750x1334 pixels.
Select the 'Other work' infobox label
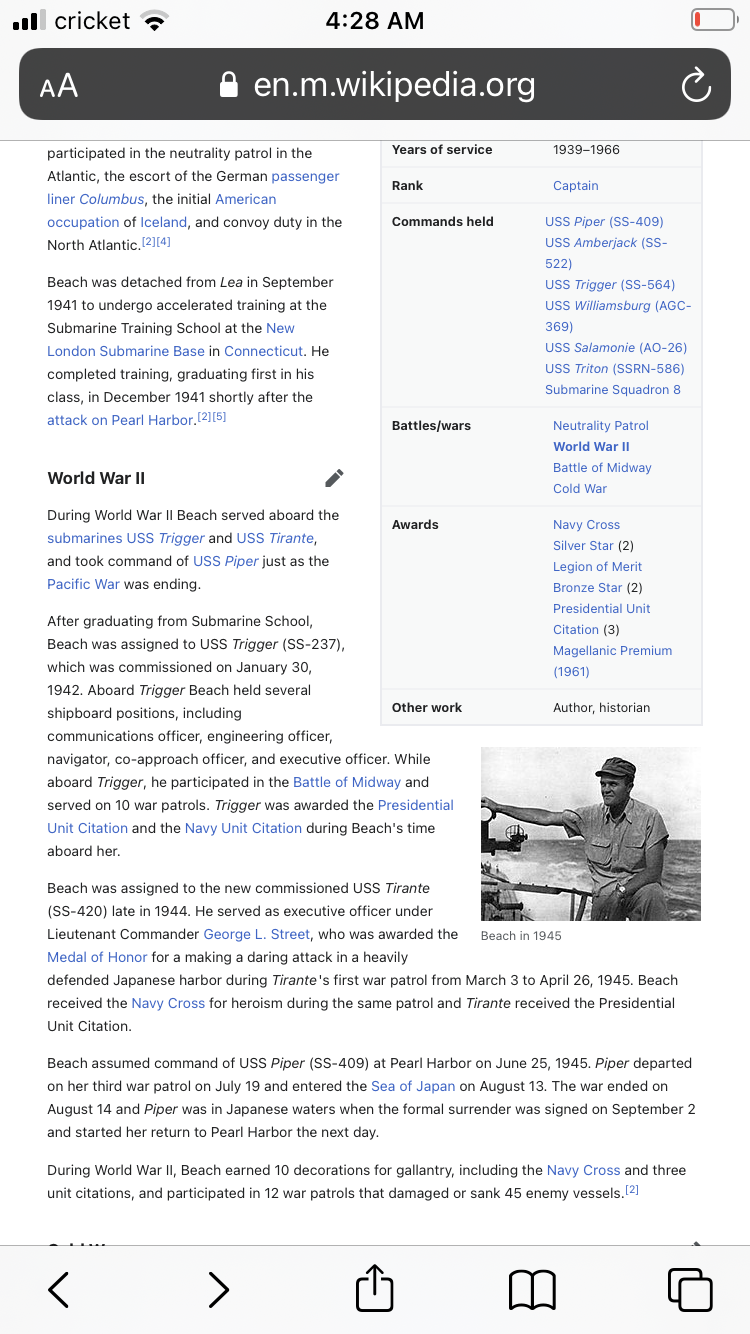pos(427,708)
